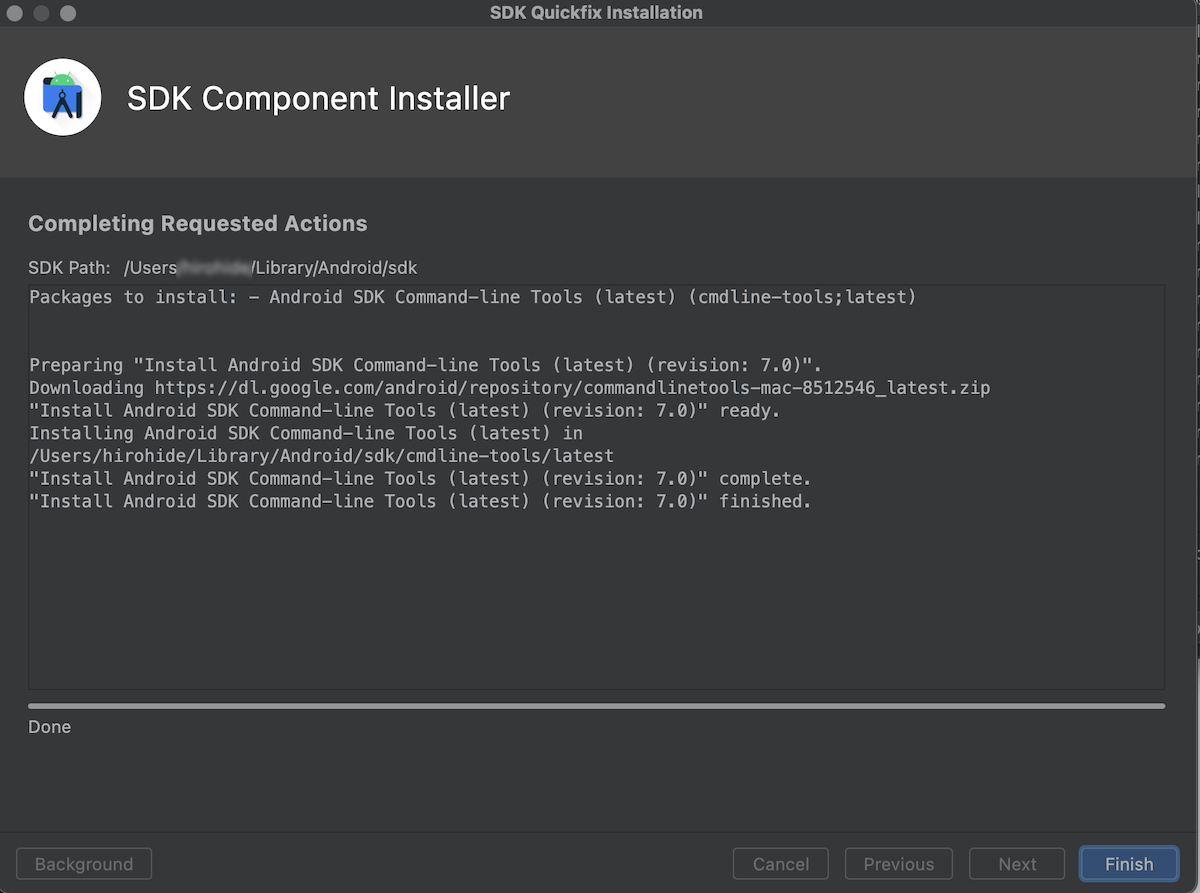Click the Downloading URL line in the log
This screenshot has height=893, width=1200.
(510, 388)
